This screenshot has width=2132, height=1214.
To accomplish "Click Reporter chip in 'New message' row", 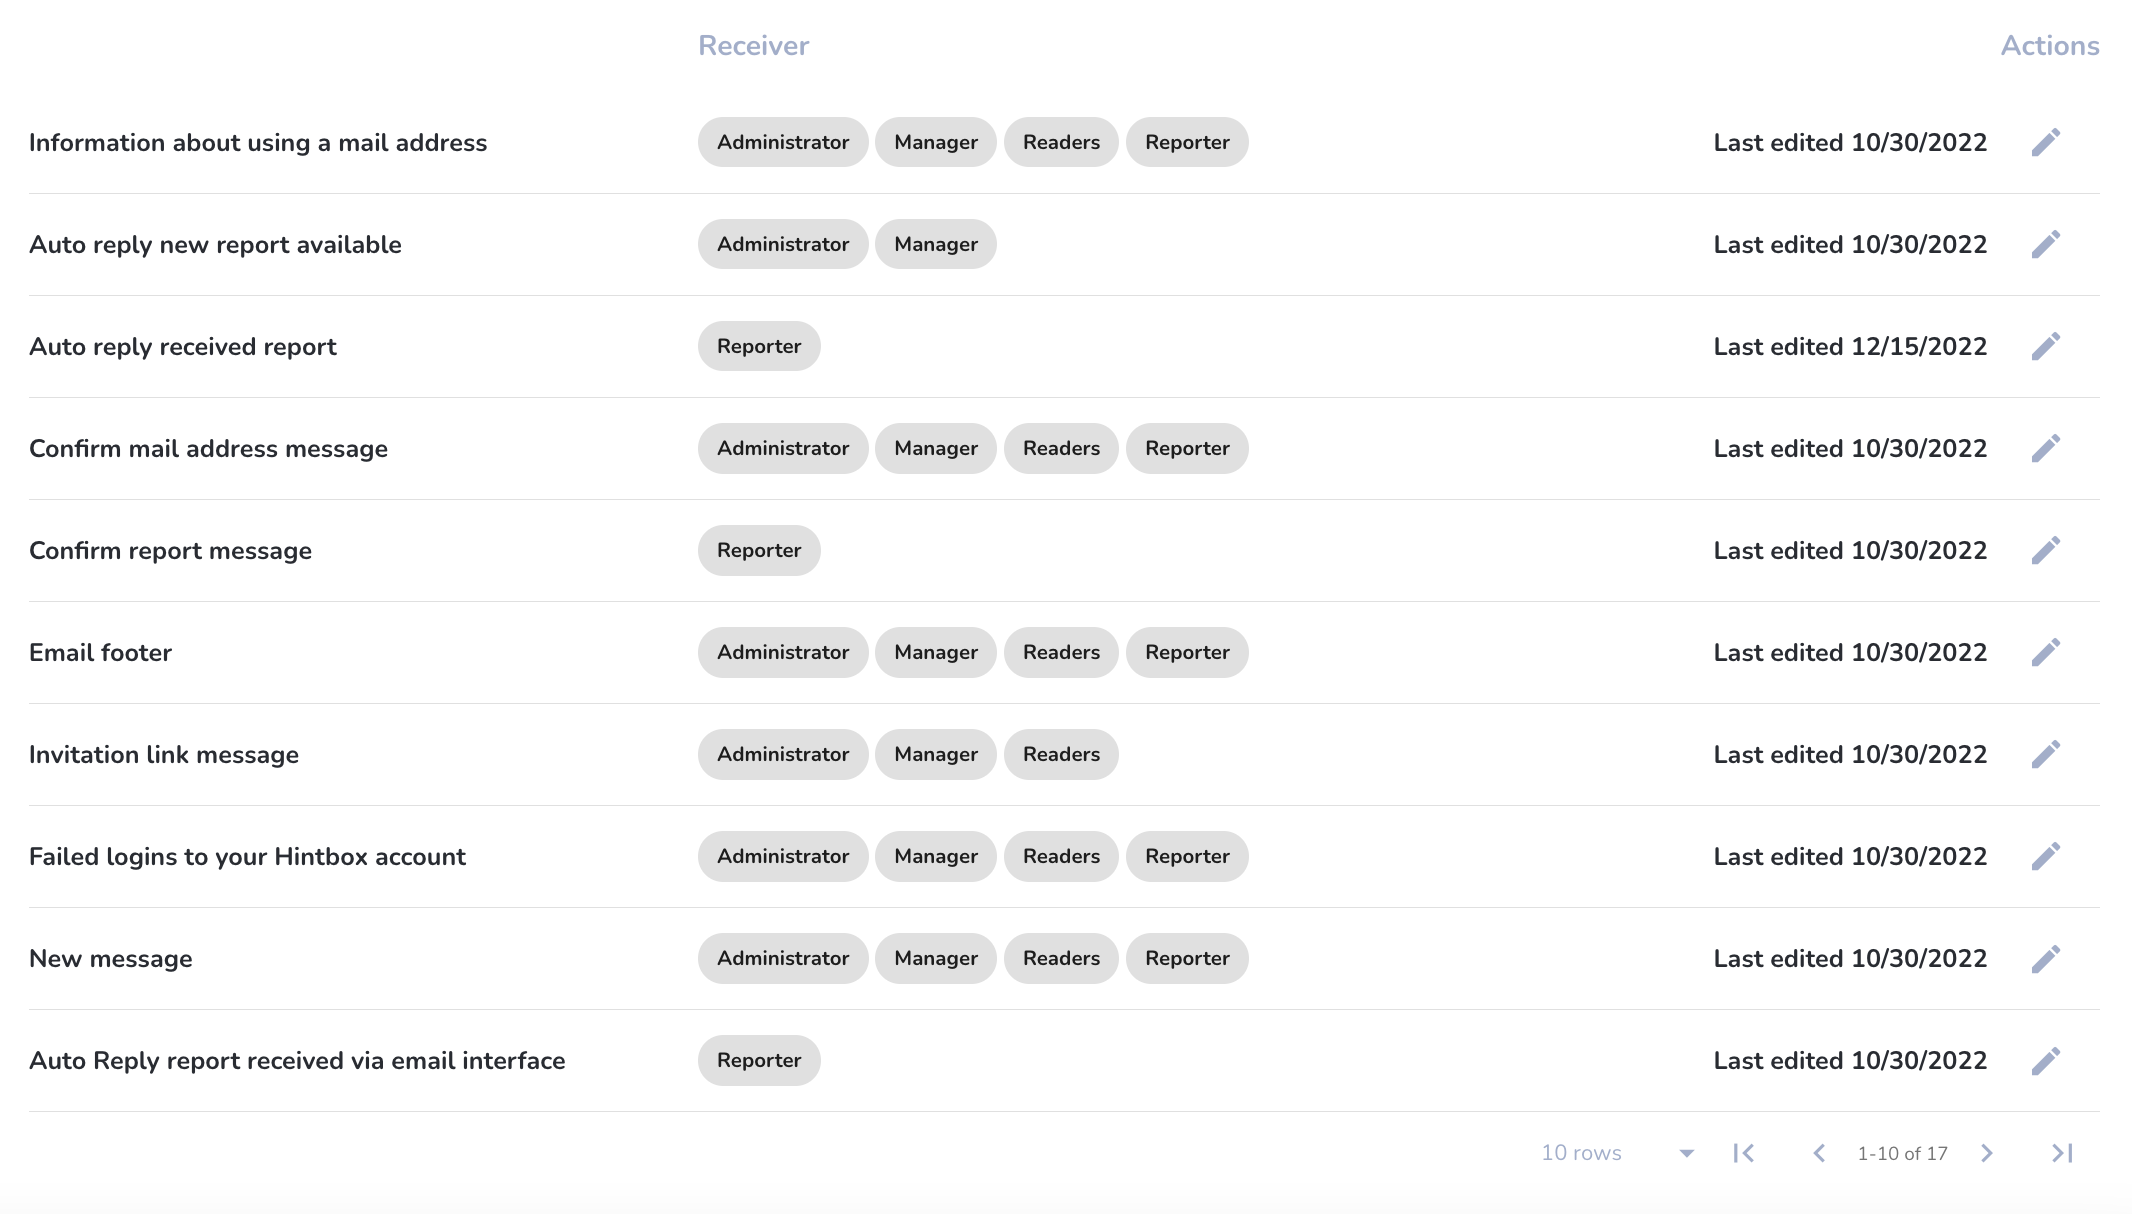I will 1187,958.
